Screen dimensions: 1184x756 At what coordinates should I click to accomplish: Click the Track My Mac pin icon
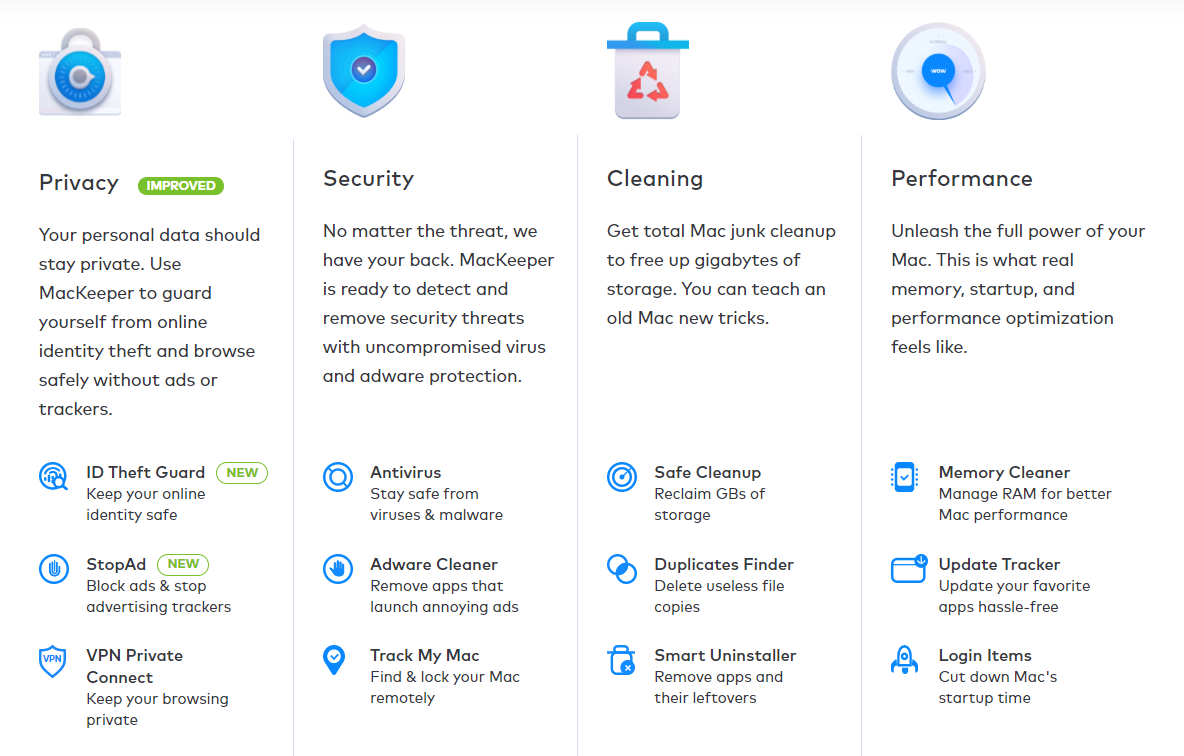click(334, 659)
